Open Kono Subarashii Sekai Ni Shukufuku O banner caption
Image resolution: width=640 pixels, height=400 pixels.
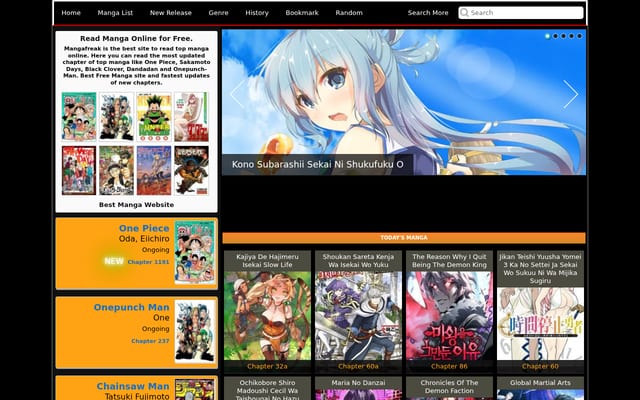(x=318, y=164)
